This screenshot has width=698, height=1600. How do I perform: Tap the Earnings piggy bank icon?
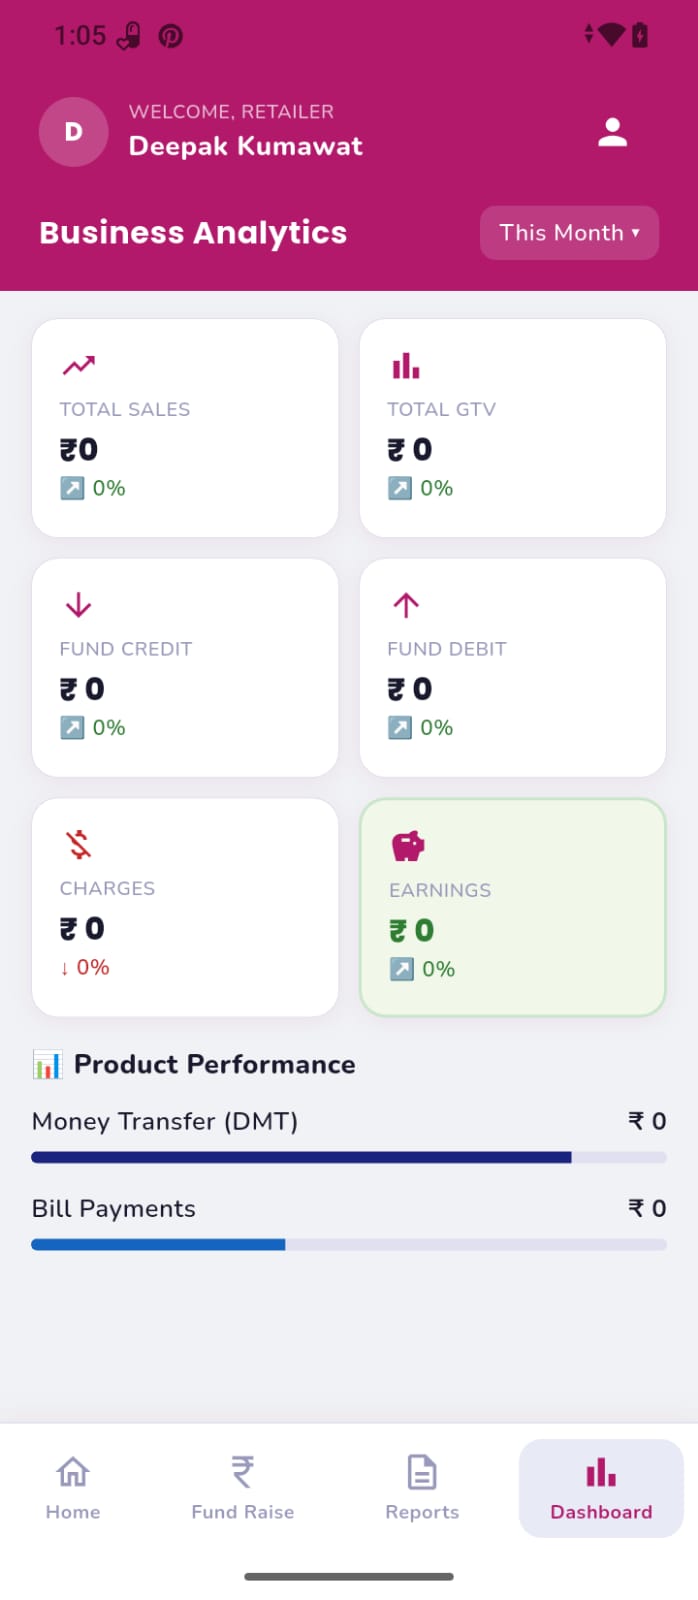click(x=408, y=846)
